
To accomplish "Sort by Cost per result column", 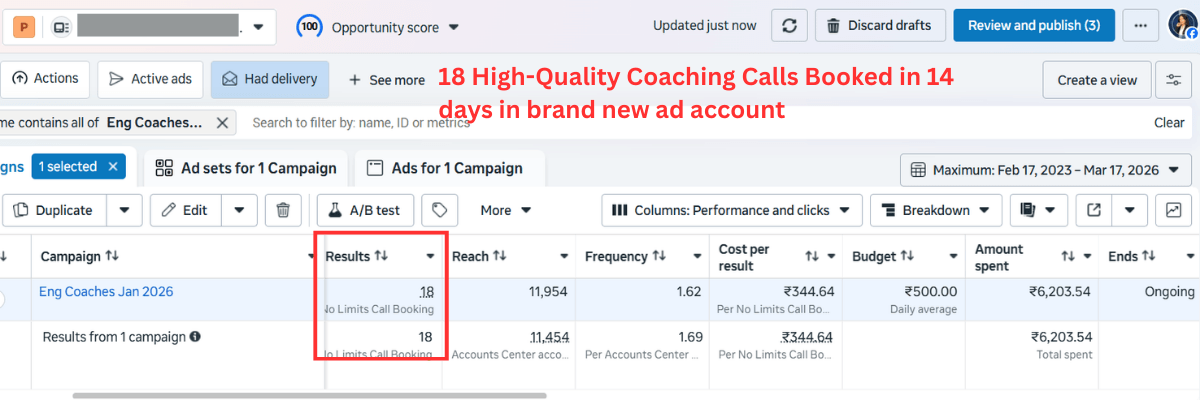I will pyautogui.click(x=812, y=256).
